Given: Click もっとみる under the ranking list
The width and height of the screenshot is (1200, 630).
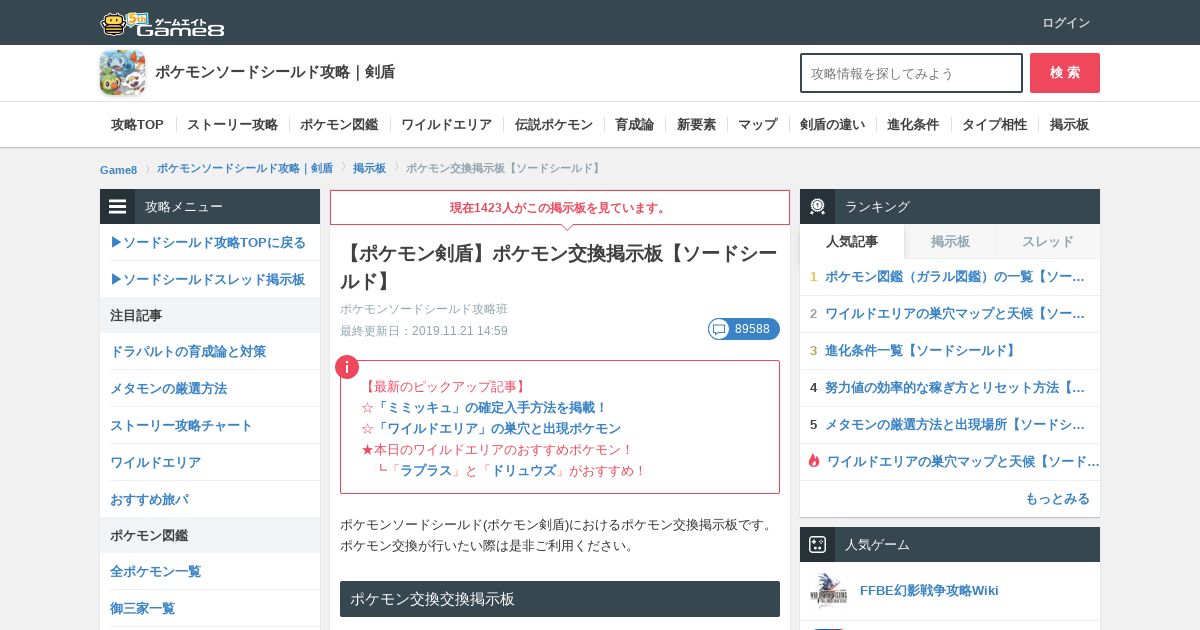Looking at the screenshot, I should point(1057,499).
